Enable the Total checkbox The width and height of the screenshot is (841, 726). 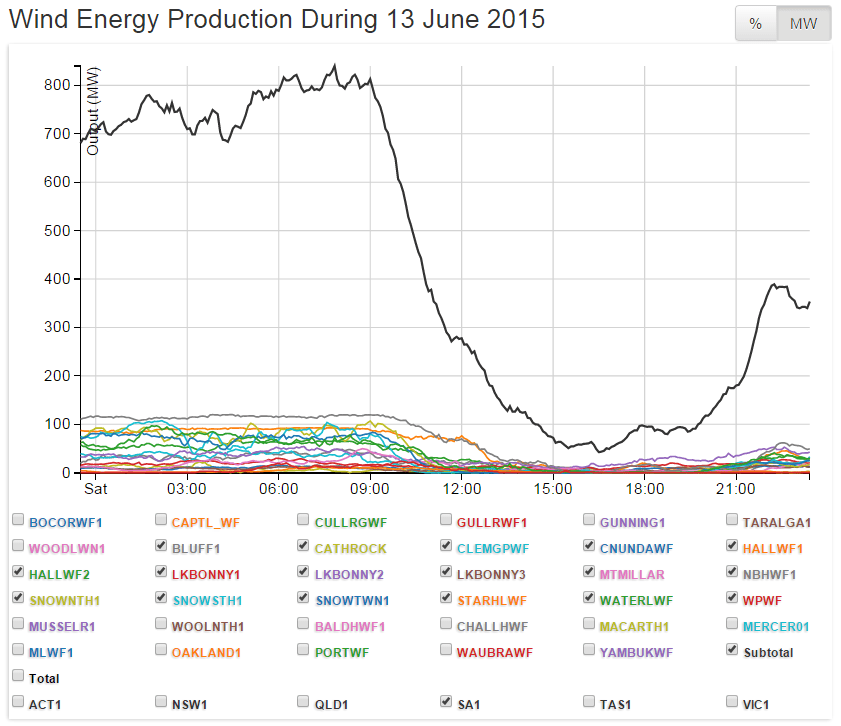(18, 676)
